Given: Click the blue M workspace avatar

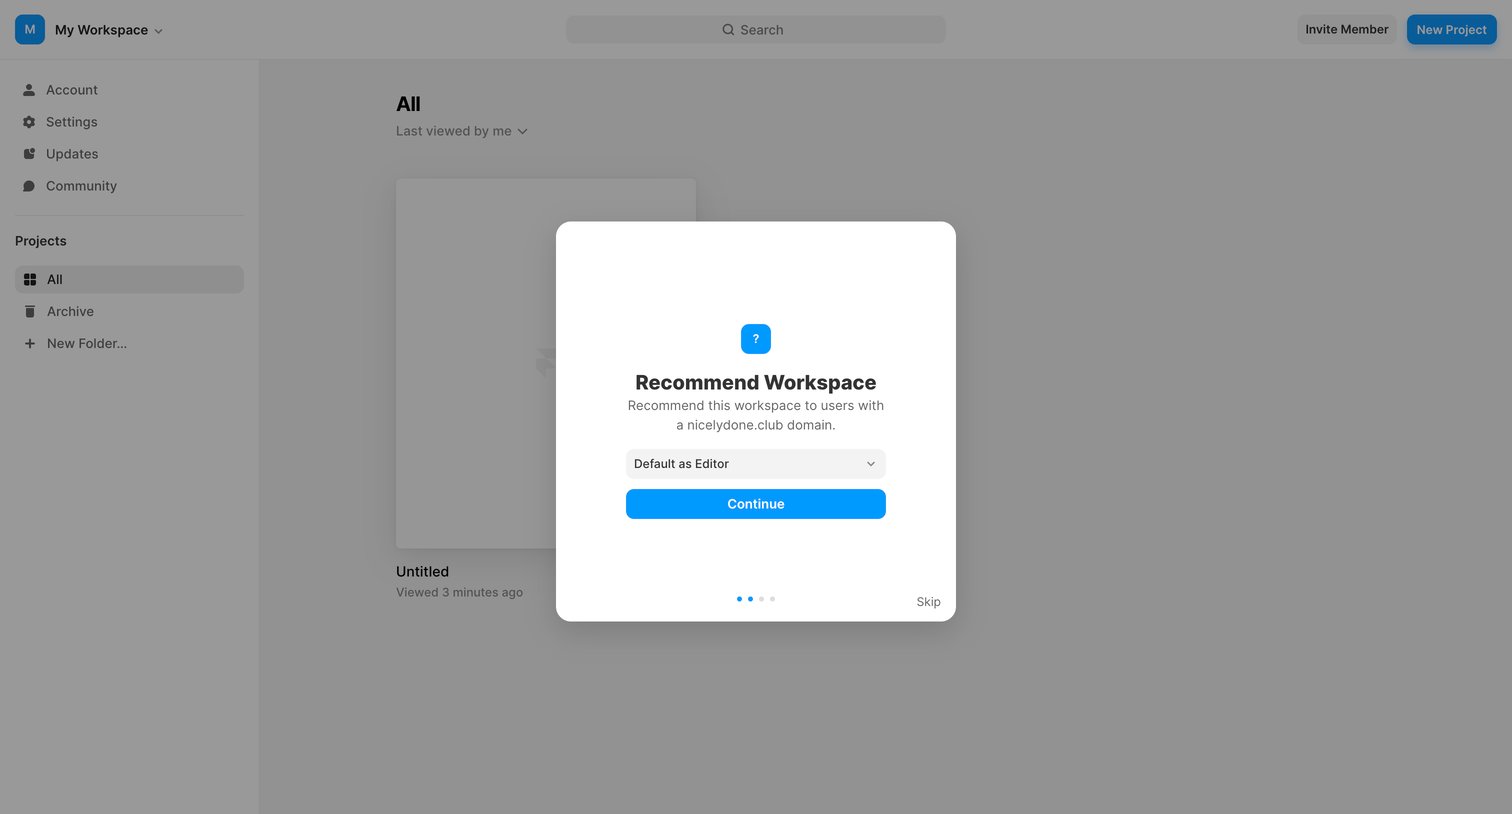Looking at the screenshot, I should click(30, 30).
